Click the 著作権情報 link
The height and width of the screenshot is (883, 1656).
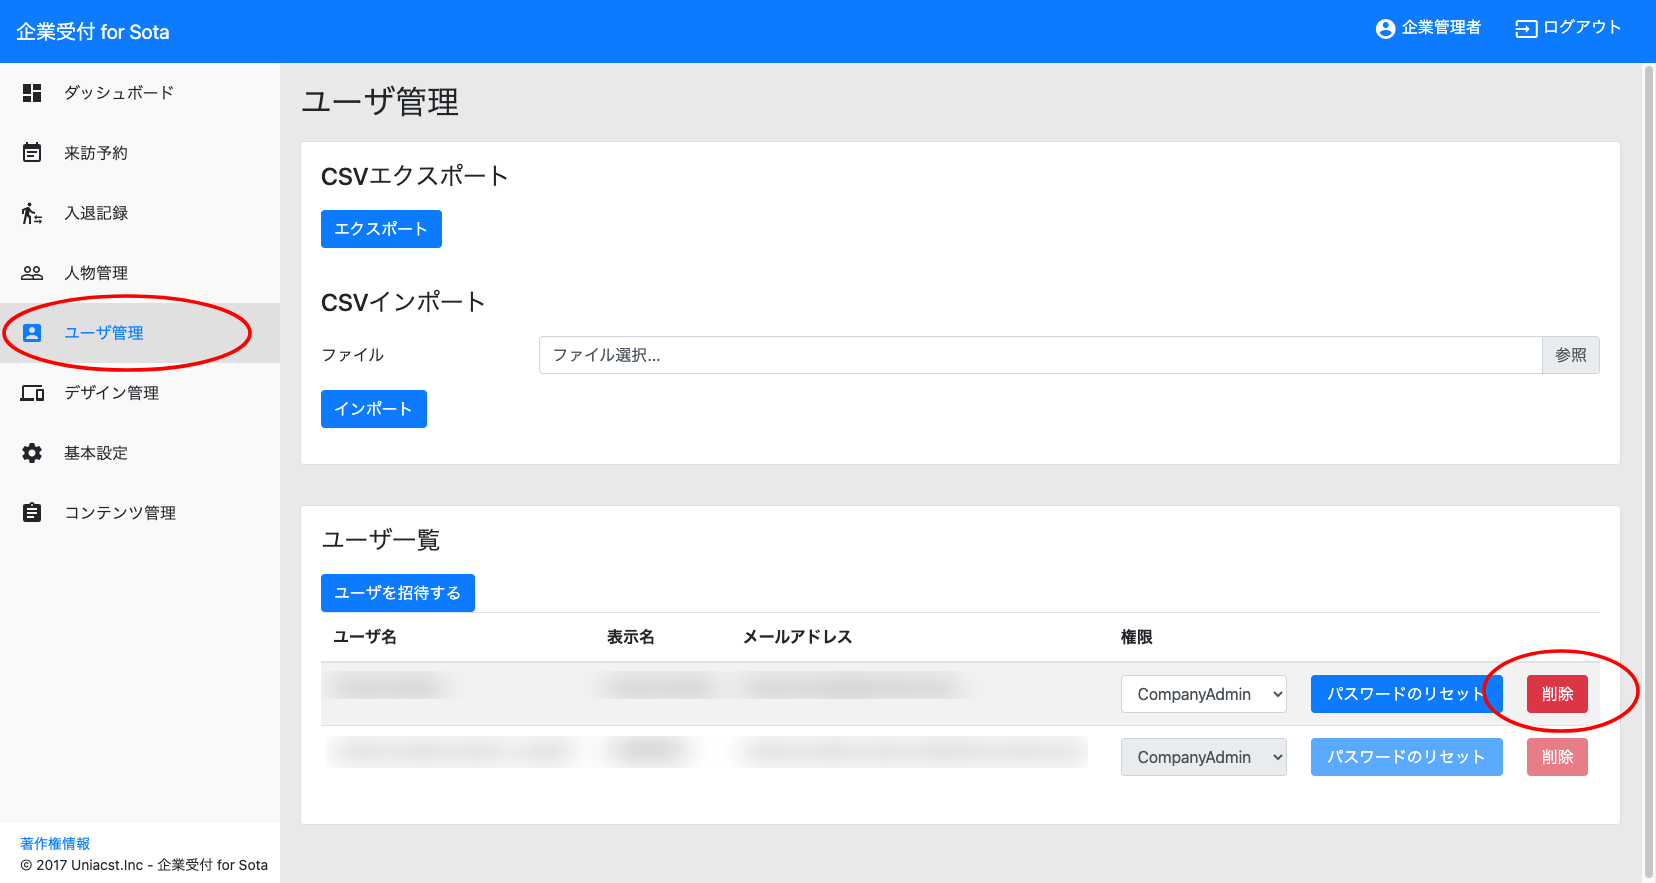tap(55, 843)
